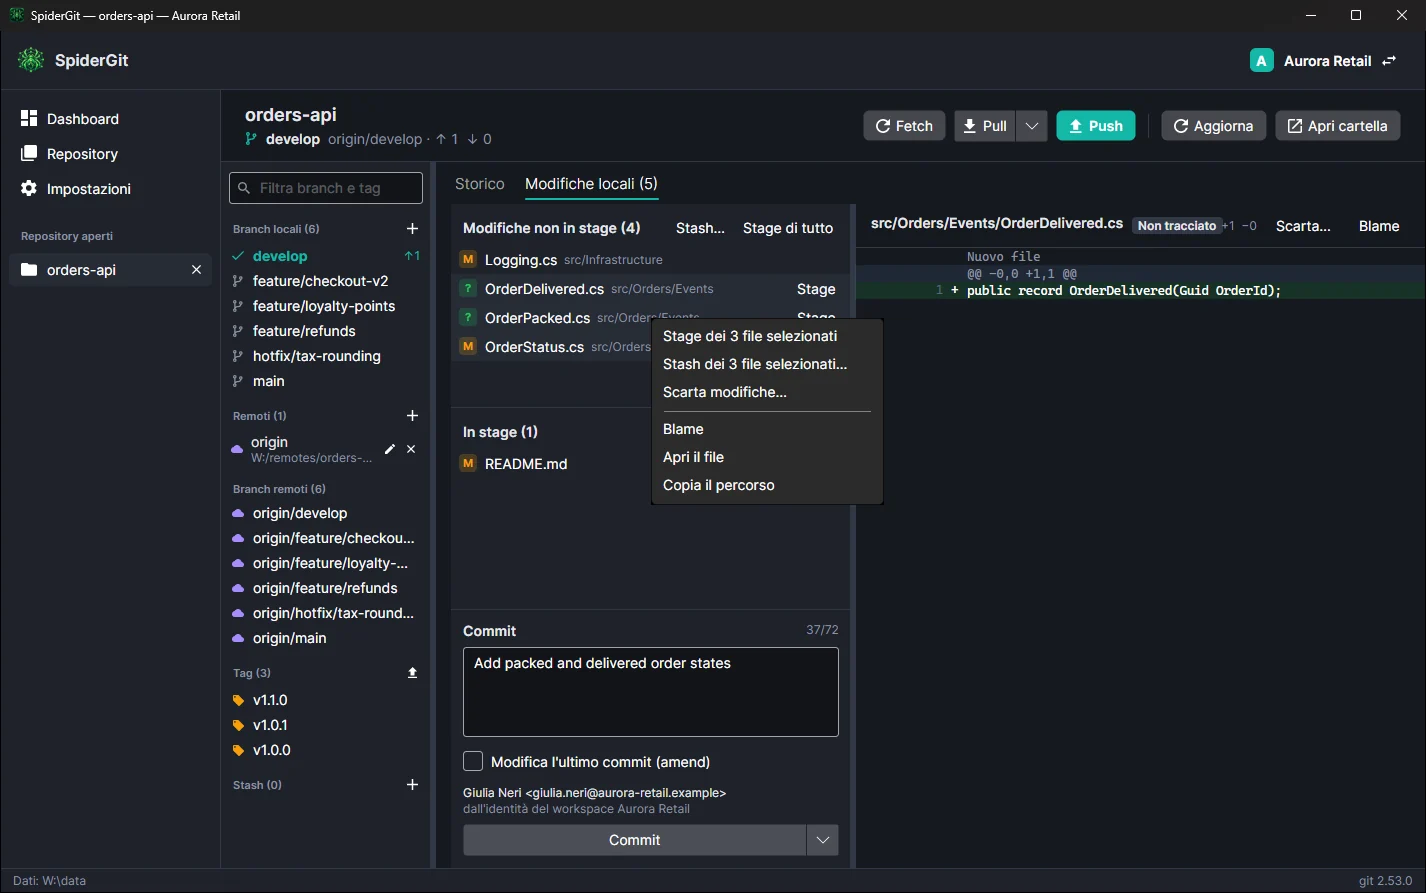This screenshot has height=893, width=1426.
Task: Open the Dashboard sidebar icon
Action: tap(29, 119)
